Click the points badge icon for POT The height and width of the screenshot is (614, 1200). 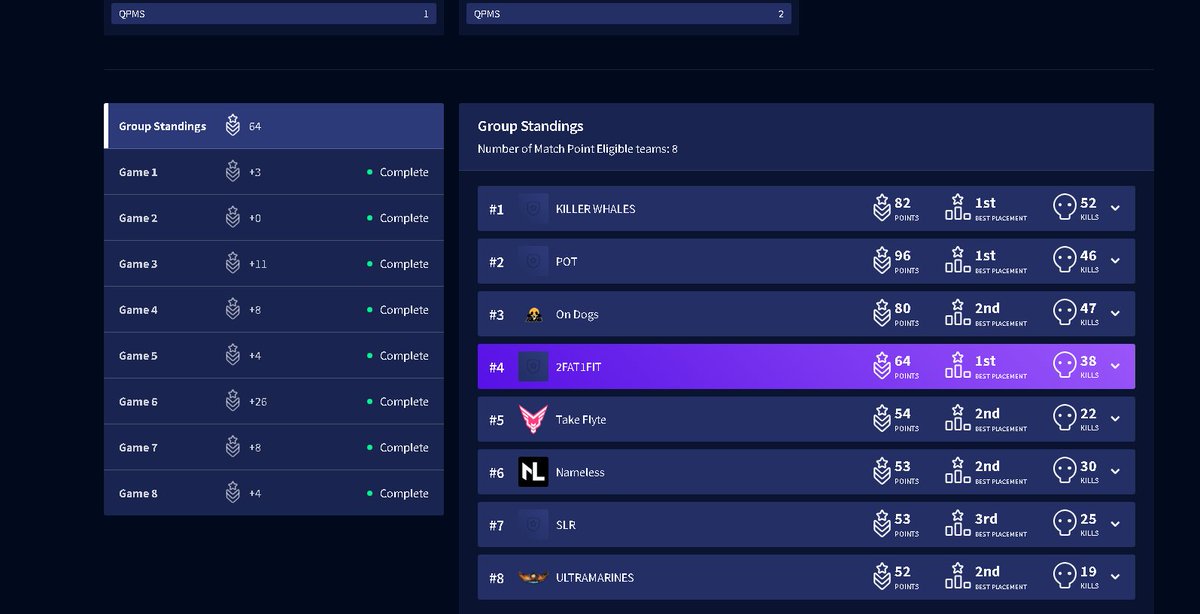coord(881,260)
